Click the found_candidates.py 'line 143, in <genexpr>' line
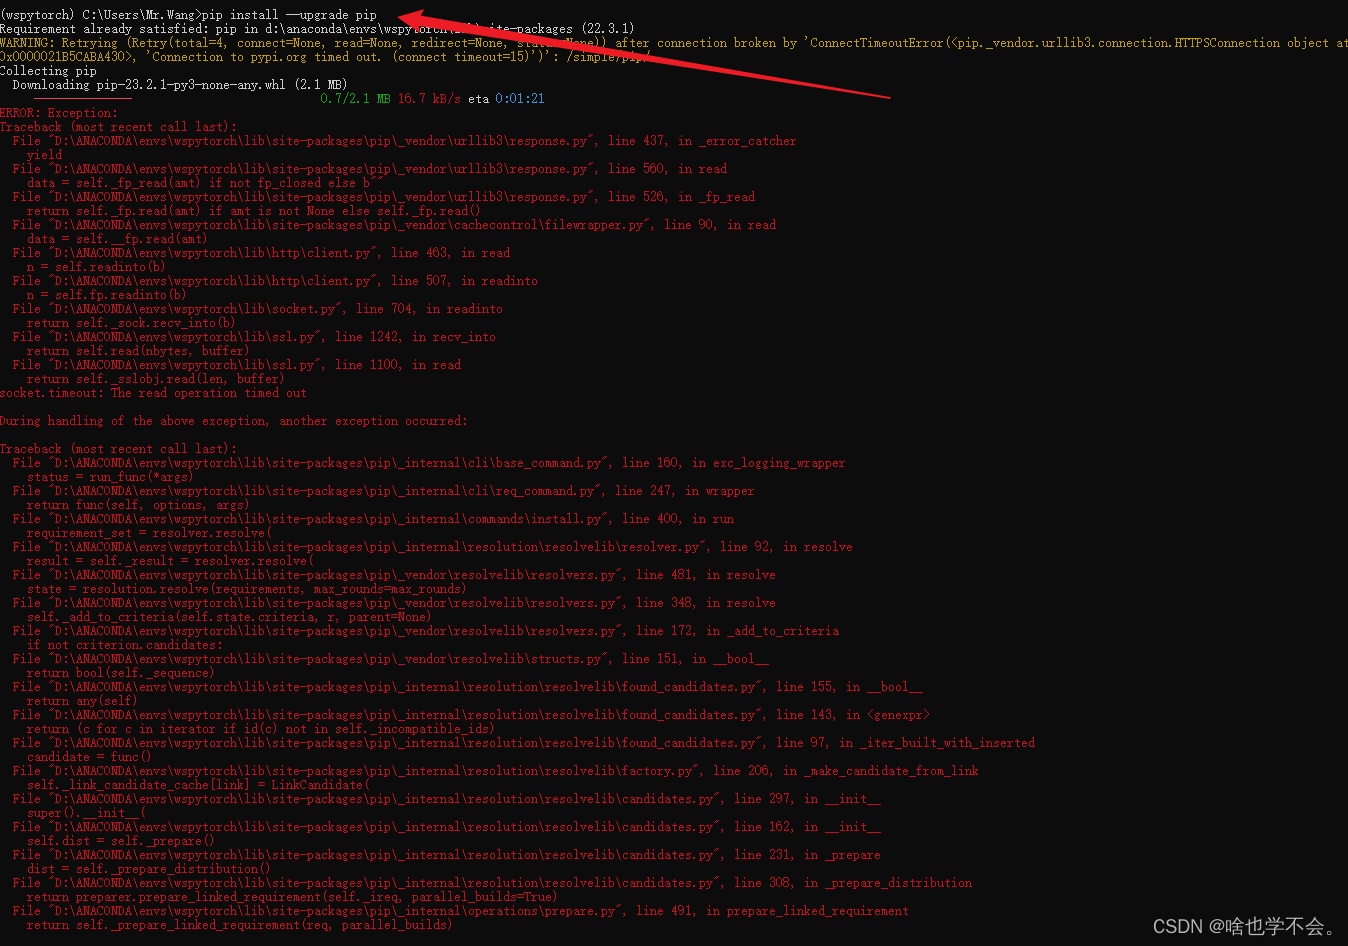The height and width of the screenshot is (946, 1348). pos(471,715)
